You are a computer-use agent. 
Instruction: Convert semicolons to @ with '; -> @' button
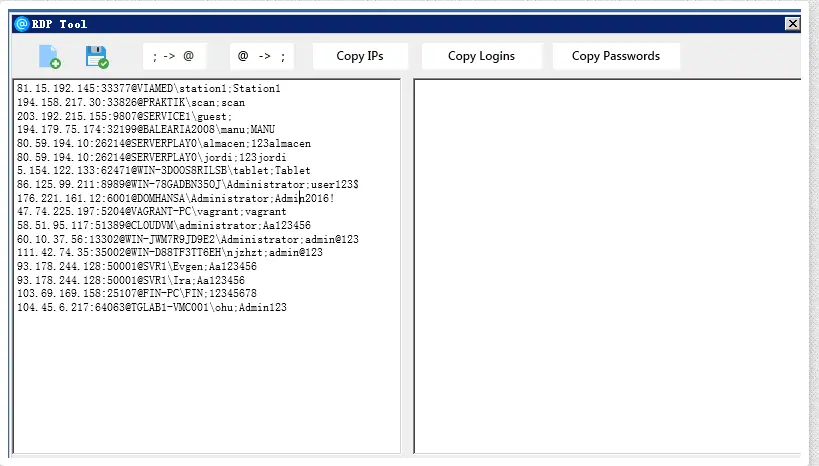[x=174, y=56]
